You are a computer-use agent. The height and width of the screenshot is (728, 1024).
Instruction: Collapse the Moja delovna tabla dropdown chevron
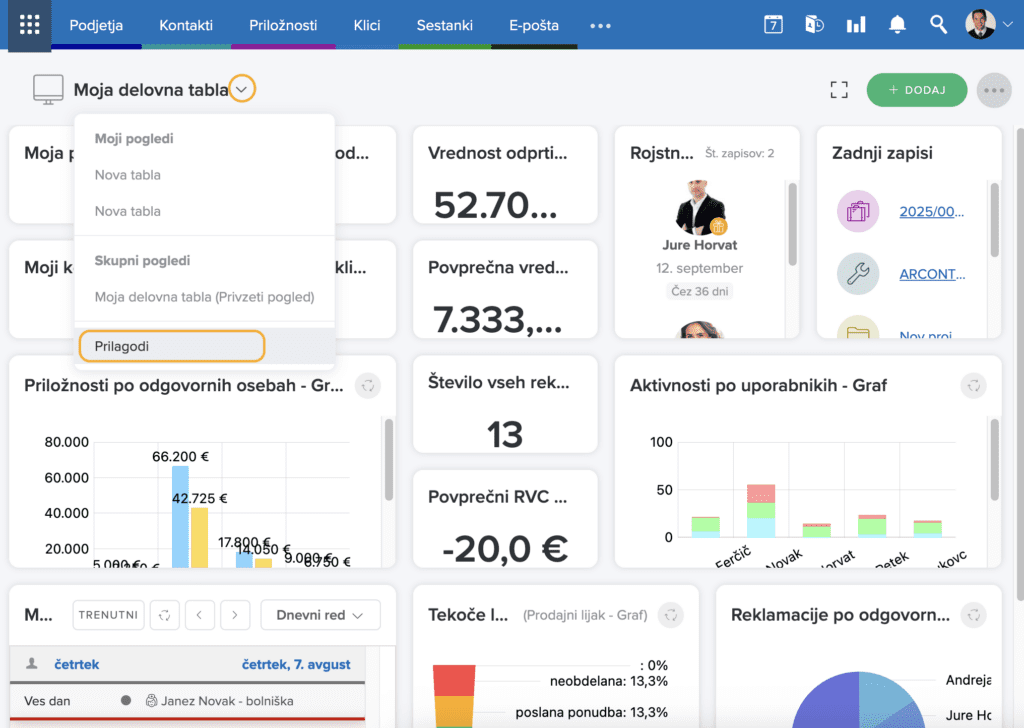(x=242, y=90)
